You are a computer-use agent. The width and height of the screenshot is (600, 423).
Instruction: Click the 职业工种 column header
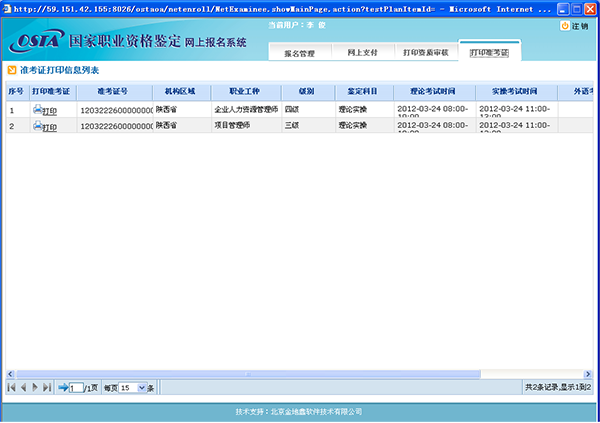(245, 91)
